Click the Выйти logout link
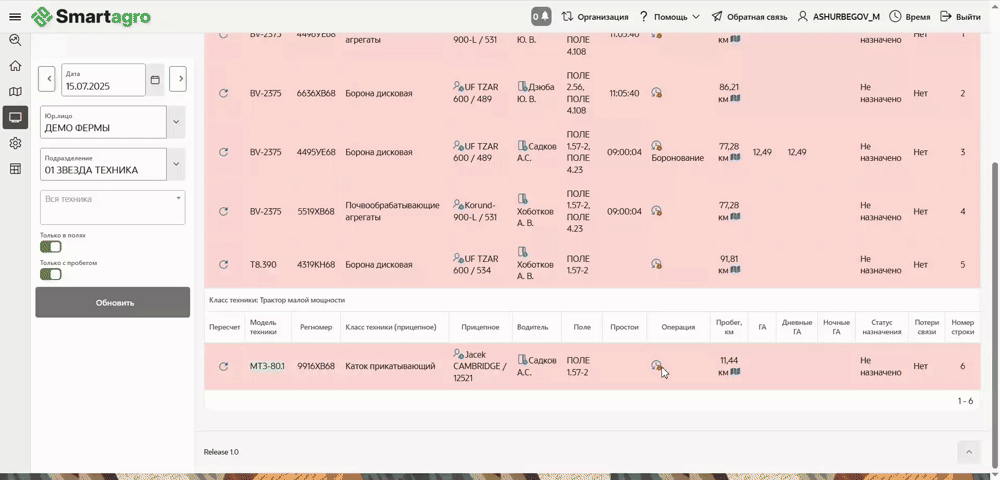The height and width of the screenshot is (480, 1000). tap(960, 17)
